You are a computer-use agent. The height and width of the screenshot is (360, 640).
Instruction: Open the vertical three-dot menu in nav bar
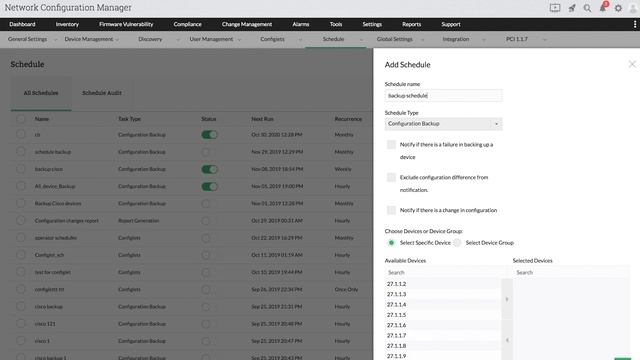pos(635,24)
